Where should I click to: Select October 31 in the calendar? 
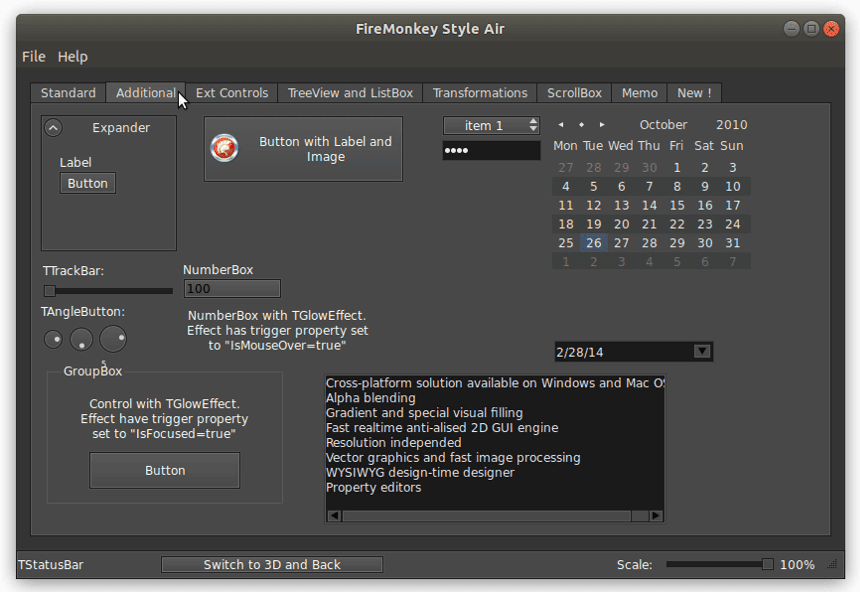[733, 243]
